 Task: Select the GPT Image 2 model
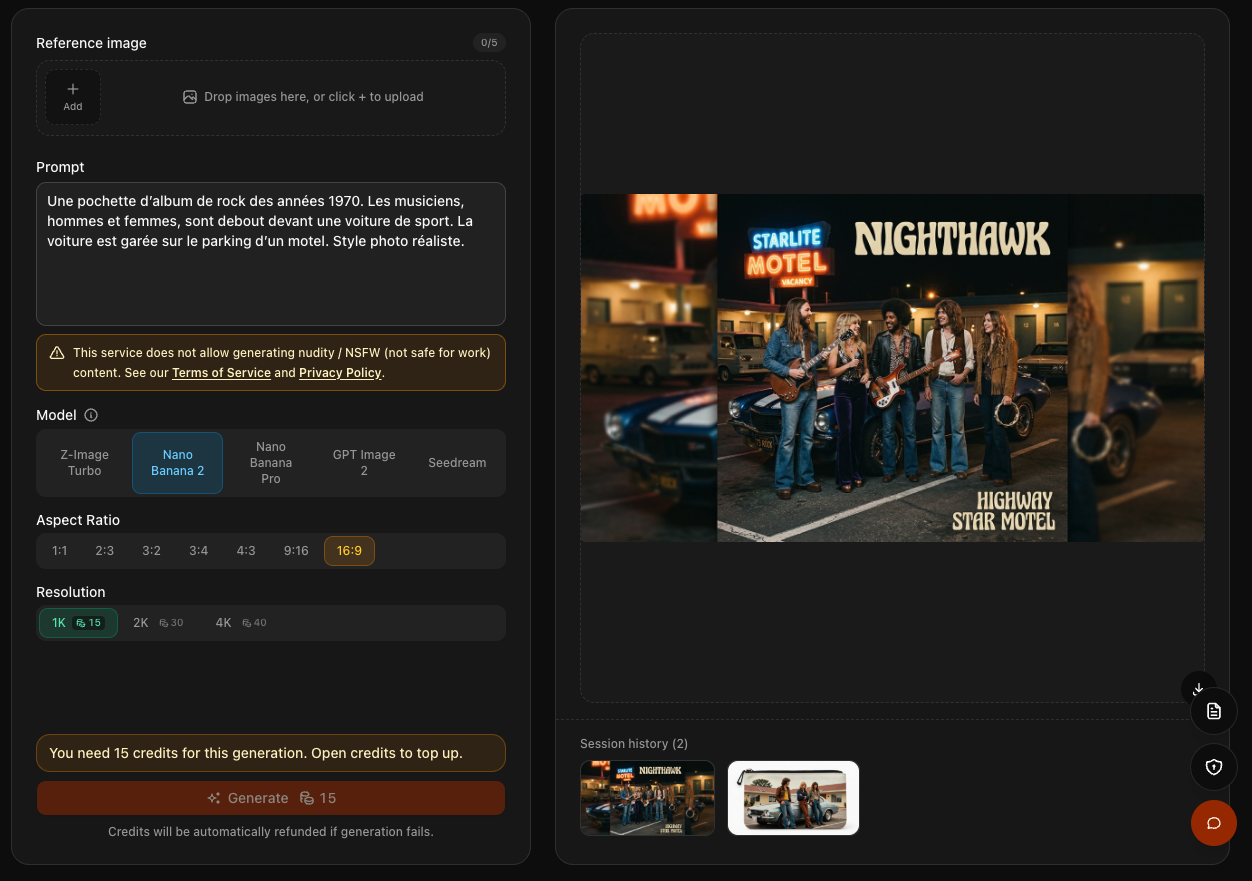pyautogui.click(x=364, y=463)
